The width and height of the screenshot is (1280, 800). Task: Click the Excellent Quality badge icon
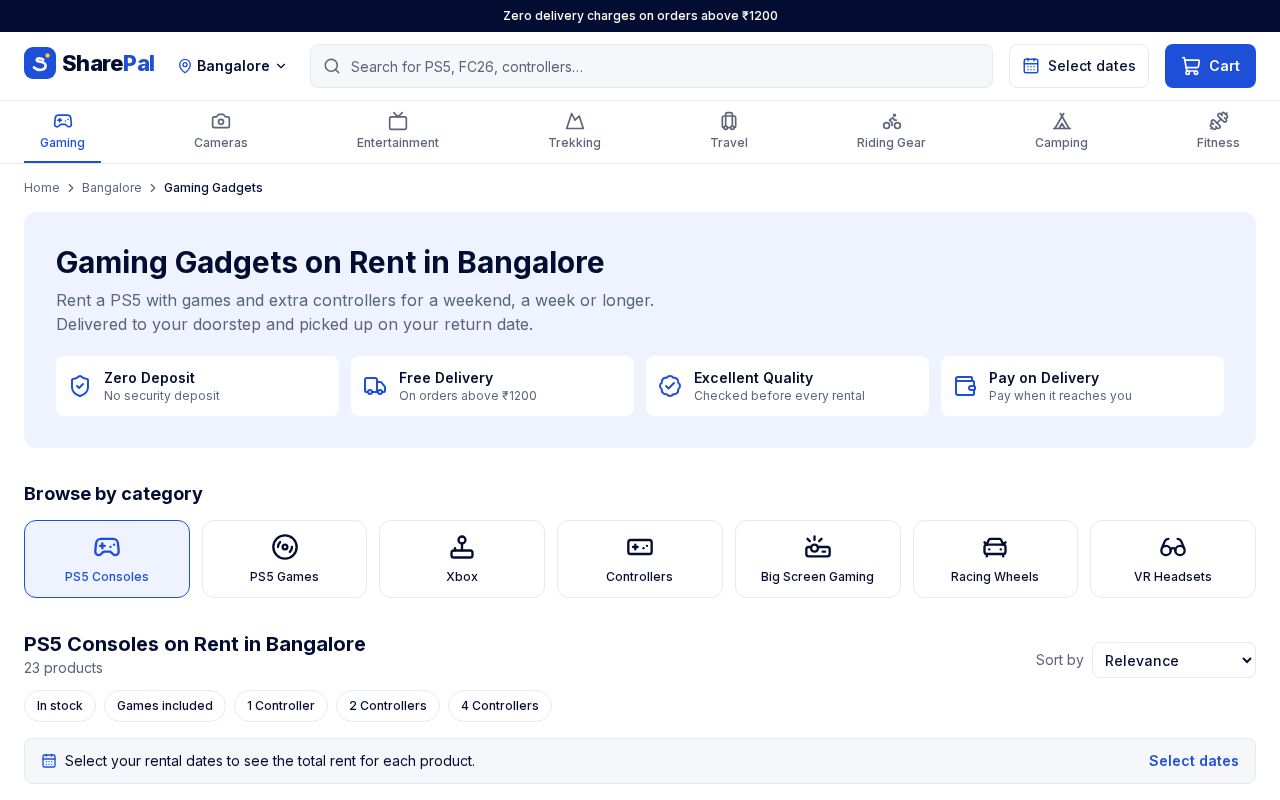tap(670, 386)
